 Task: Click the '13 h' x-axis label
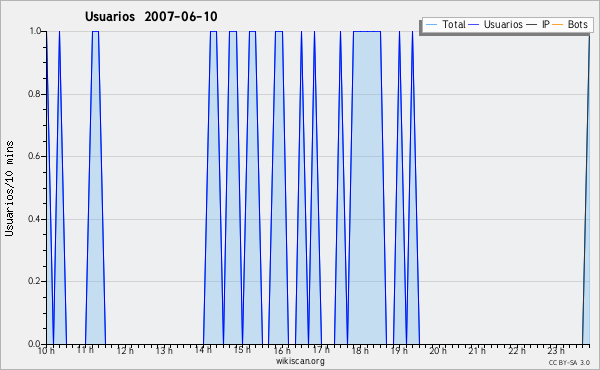(164, 350)
